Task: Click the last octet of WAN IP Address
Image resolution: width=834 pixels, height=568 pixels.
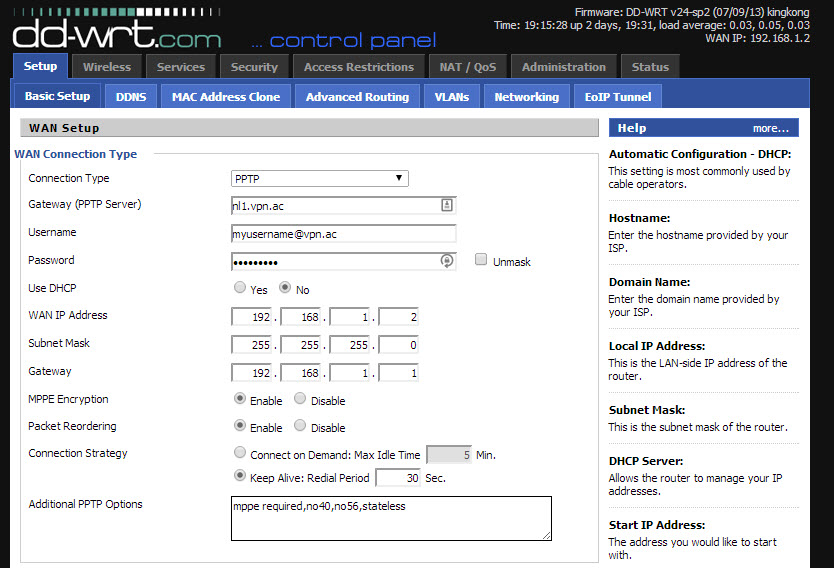Action: pyautogui.click(x=398, y=317)
